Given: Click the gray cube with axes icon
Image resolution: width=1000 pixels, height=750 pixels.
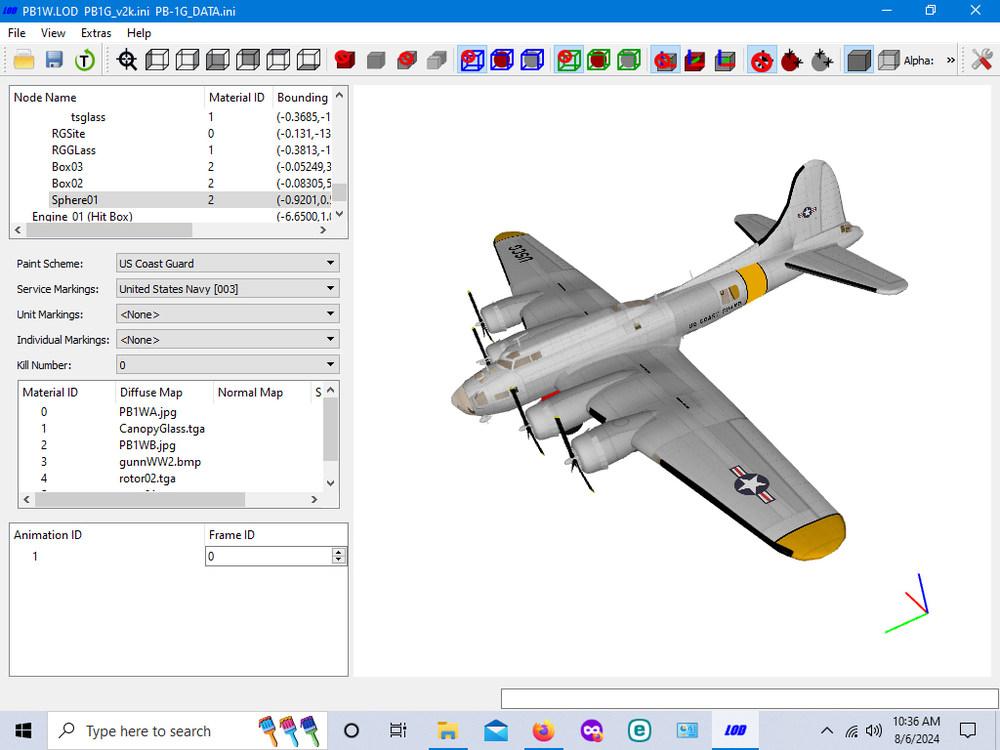Looking at the screenshot, I should [x=725, y=61].
